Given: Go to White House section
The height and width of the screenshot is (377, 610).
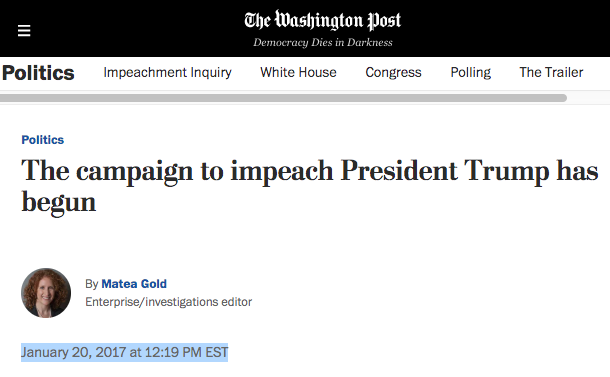Looking at the screenshot, I should click(298, 72).
